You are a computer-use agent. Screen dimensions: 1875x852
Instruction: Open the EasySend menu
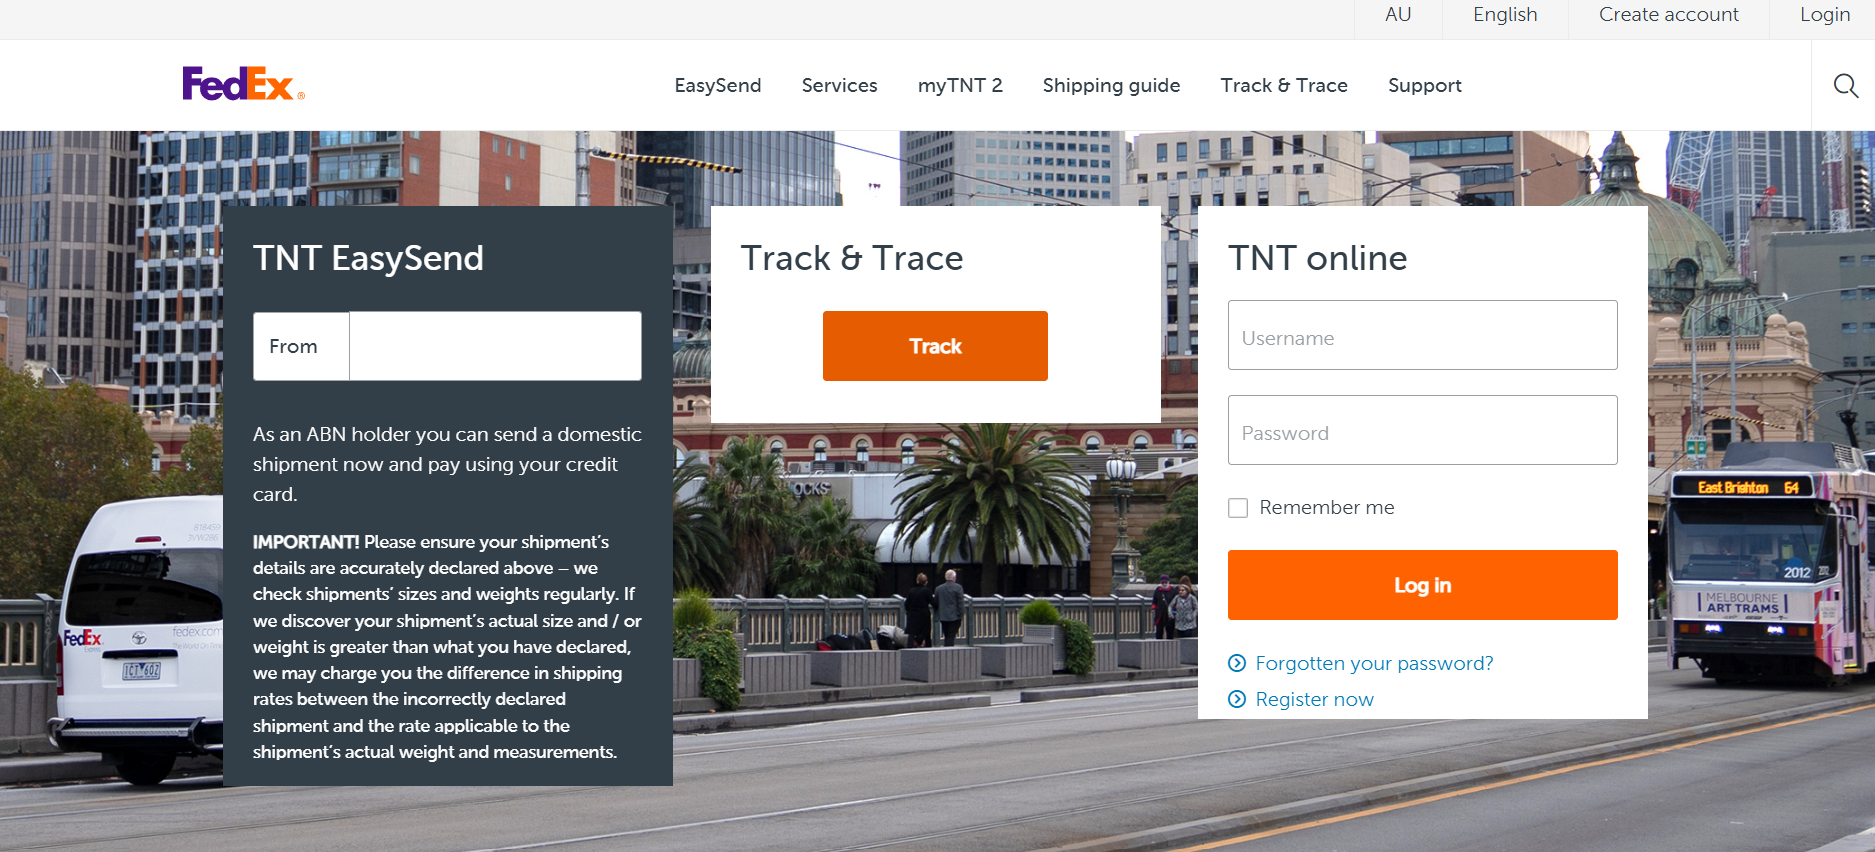point(718,86)
